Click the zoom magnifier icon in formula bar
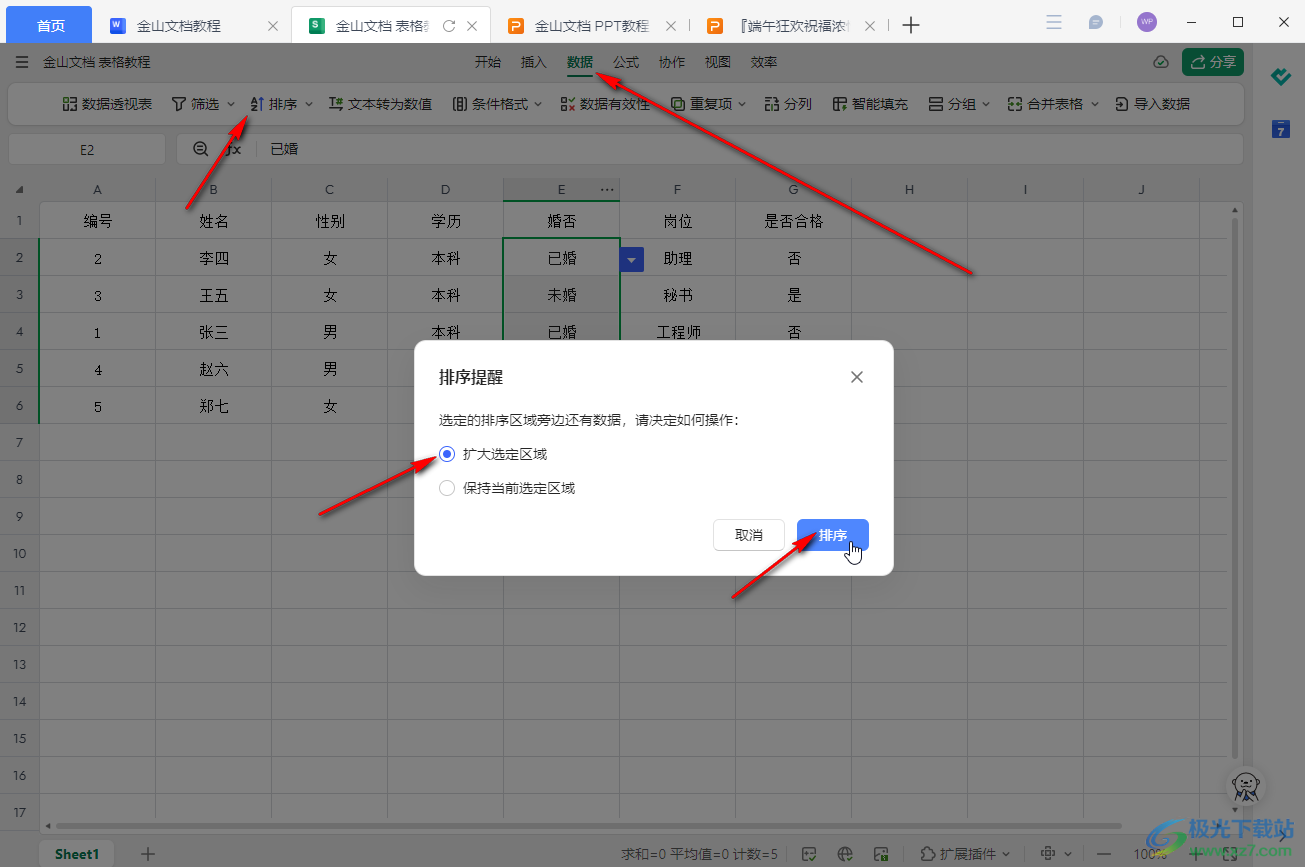The width and height of the screenshot is (1305, 867). click(x=201, y=149)
